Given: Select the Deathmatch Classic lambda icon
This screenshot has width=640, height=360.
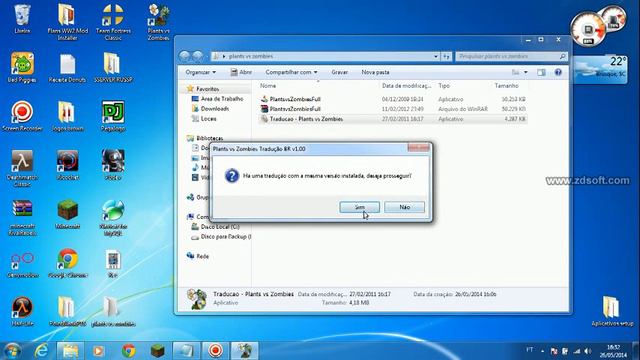Looking at the screenshot, I should 22,168.
